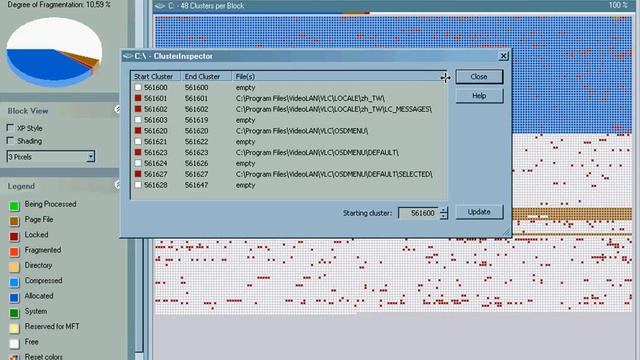Open Help in the ClusterInspector dialog
Viewport: 640px width, 360px height.
(479, 96)
